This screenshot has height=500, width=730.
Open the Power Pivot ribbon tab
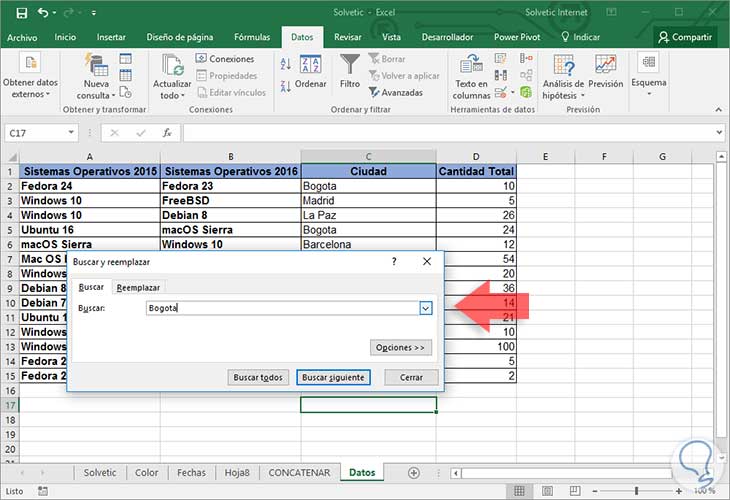click(x=517, y=37)
